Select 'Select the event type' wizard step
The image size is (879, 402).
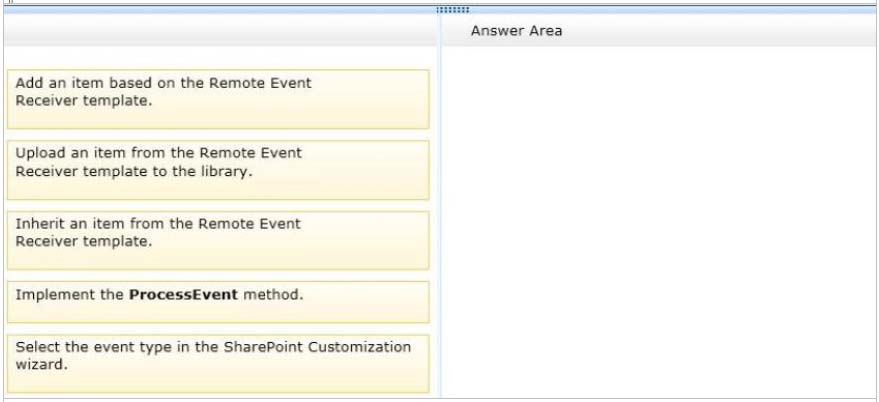click(x=218, y=364)
